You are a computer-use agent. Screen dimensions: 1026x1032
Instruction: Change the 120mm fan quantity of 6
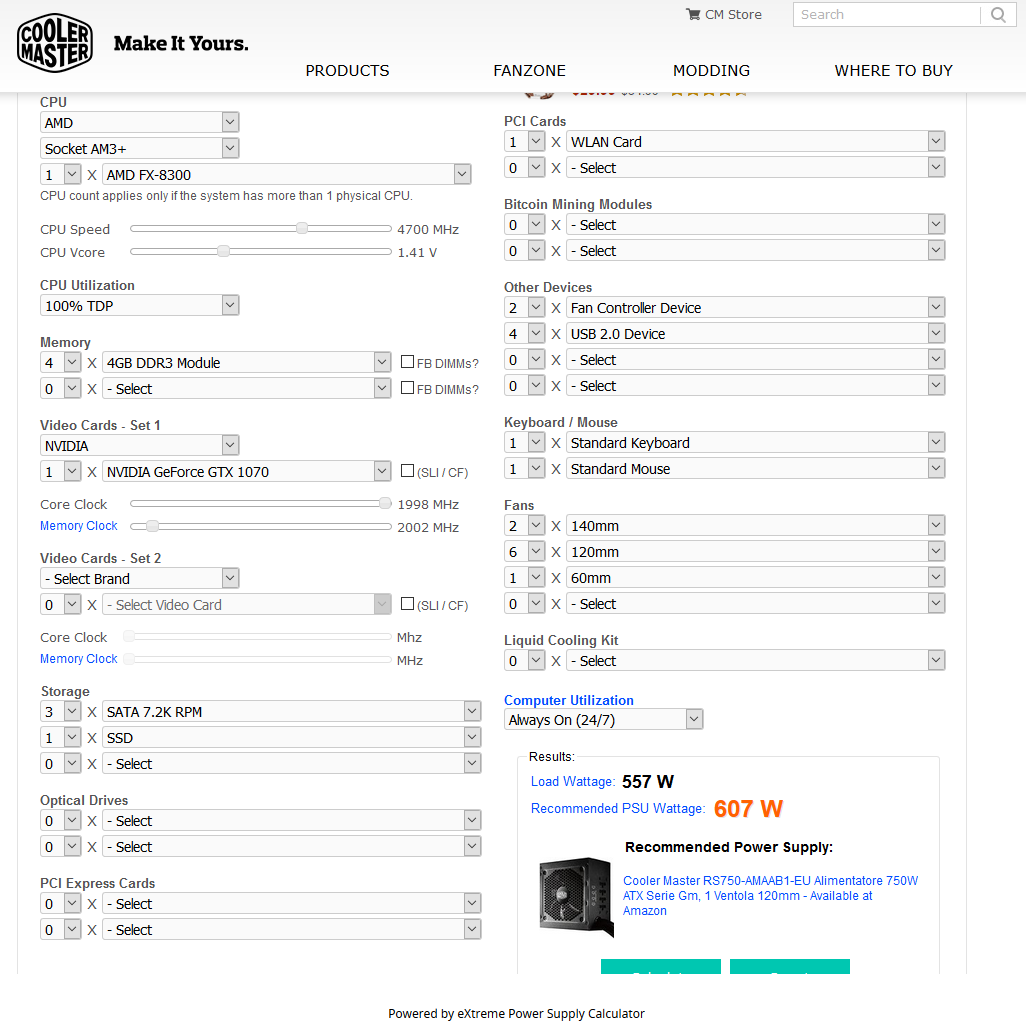[525, 552]
